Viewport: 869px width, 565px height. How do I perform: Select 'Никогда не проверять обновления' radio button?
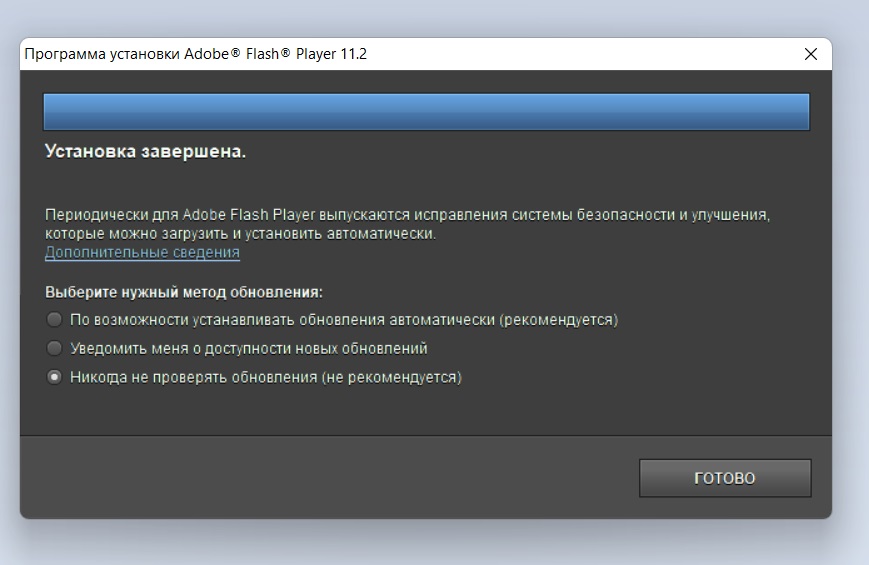[54, 377]
